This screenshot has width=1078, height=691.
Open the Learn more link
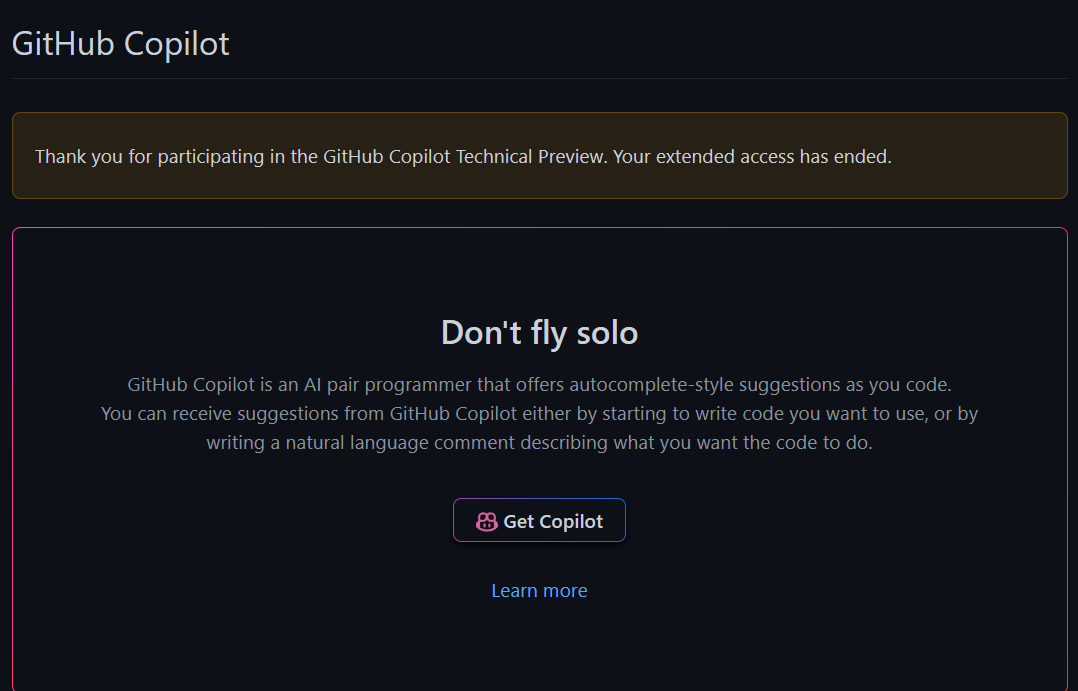(x=539, y=590)
